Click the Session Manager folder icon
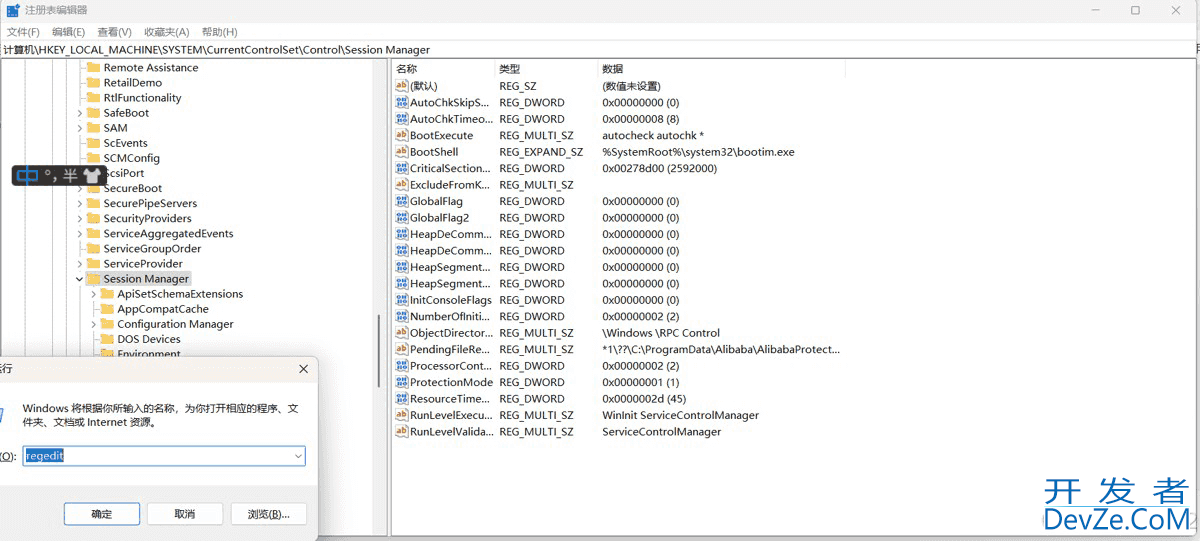1200x541 pixels. (94, 279)
